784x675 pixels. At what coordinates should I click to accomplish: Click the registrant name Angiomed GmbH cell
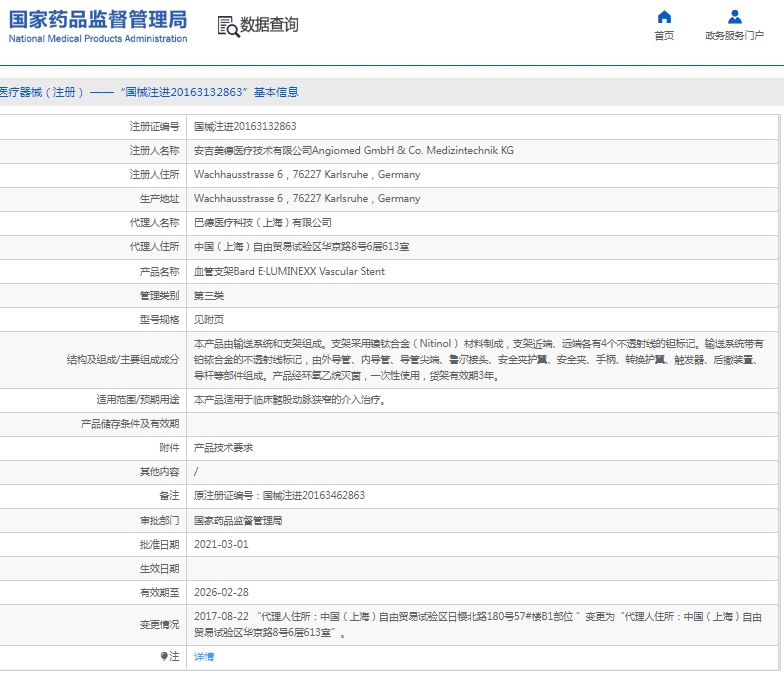(354, 150)
